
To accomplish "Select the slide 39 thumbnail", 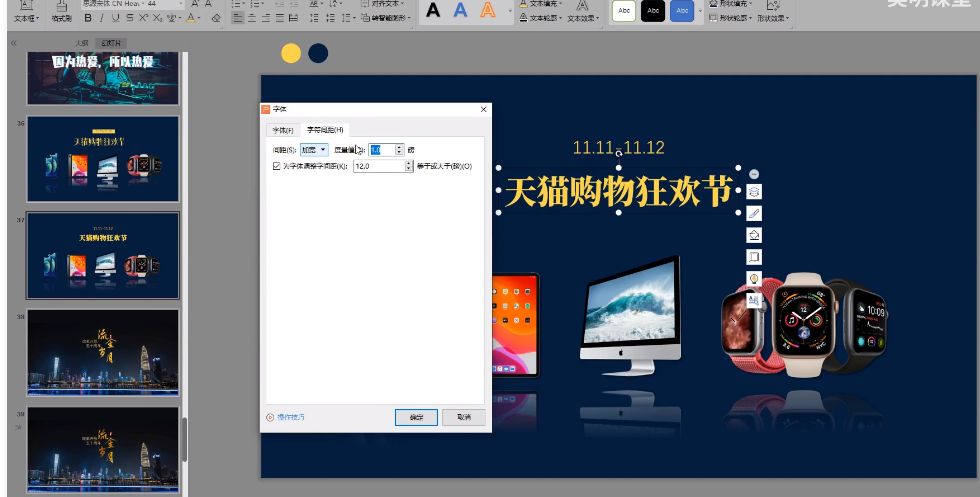I will click(103, 450).
